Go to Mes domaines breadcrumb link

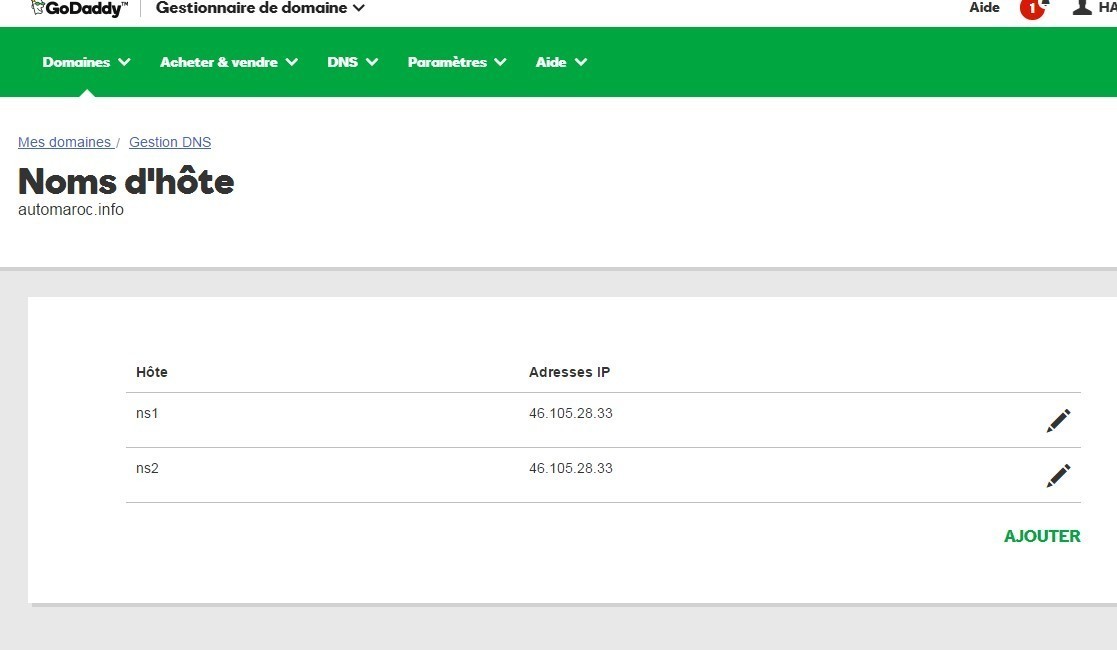pos(64,142)
